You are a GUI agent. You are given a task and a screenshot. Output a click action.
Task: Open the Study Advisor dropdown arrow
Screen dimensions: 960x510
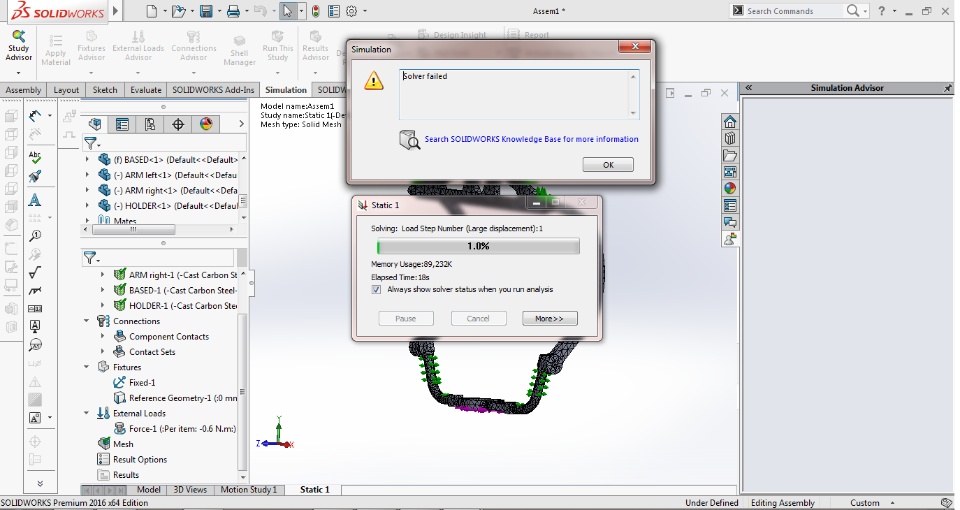18,73
